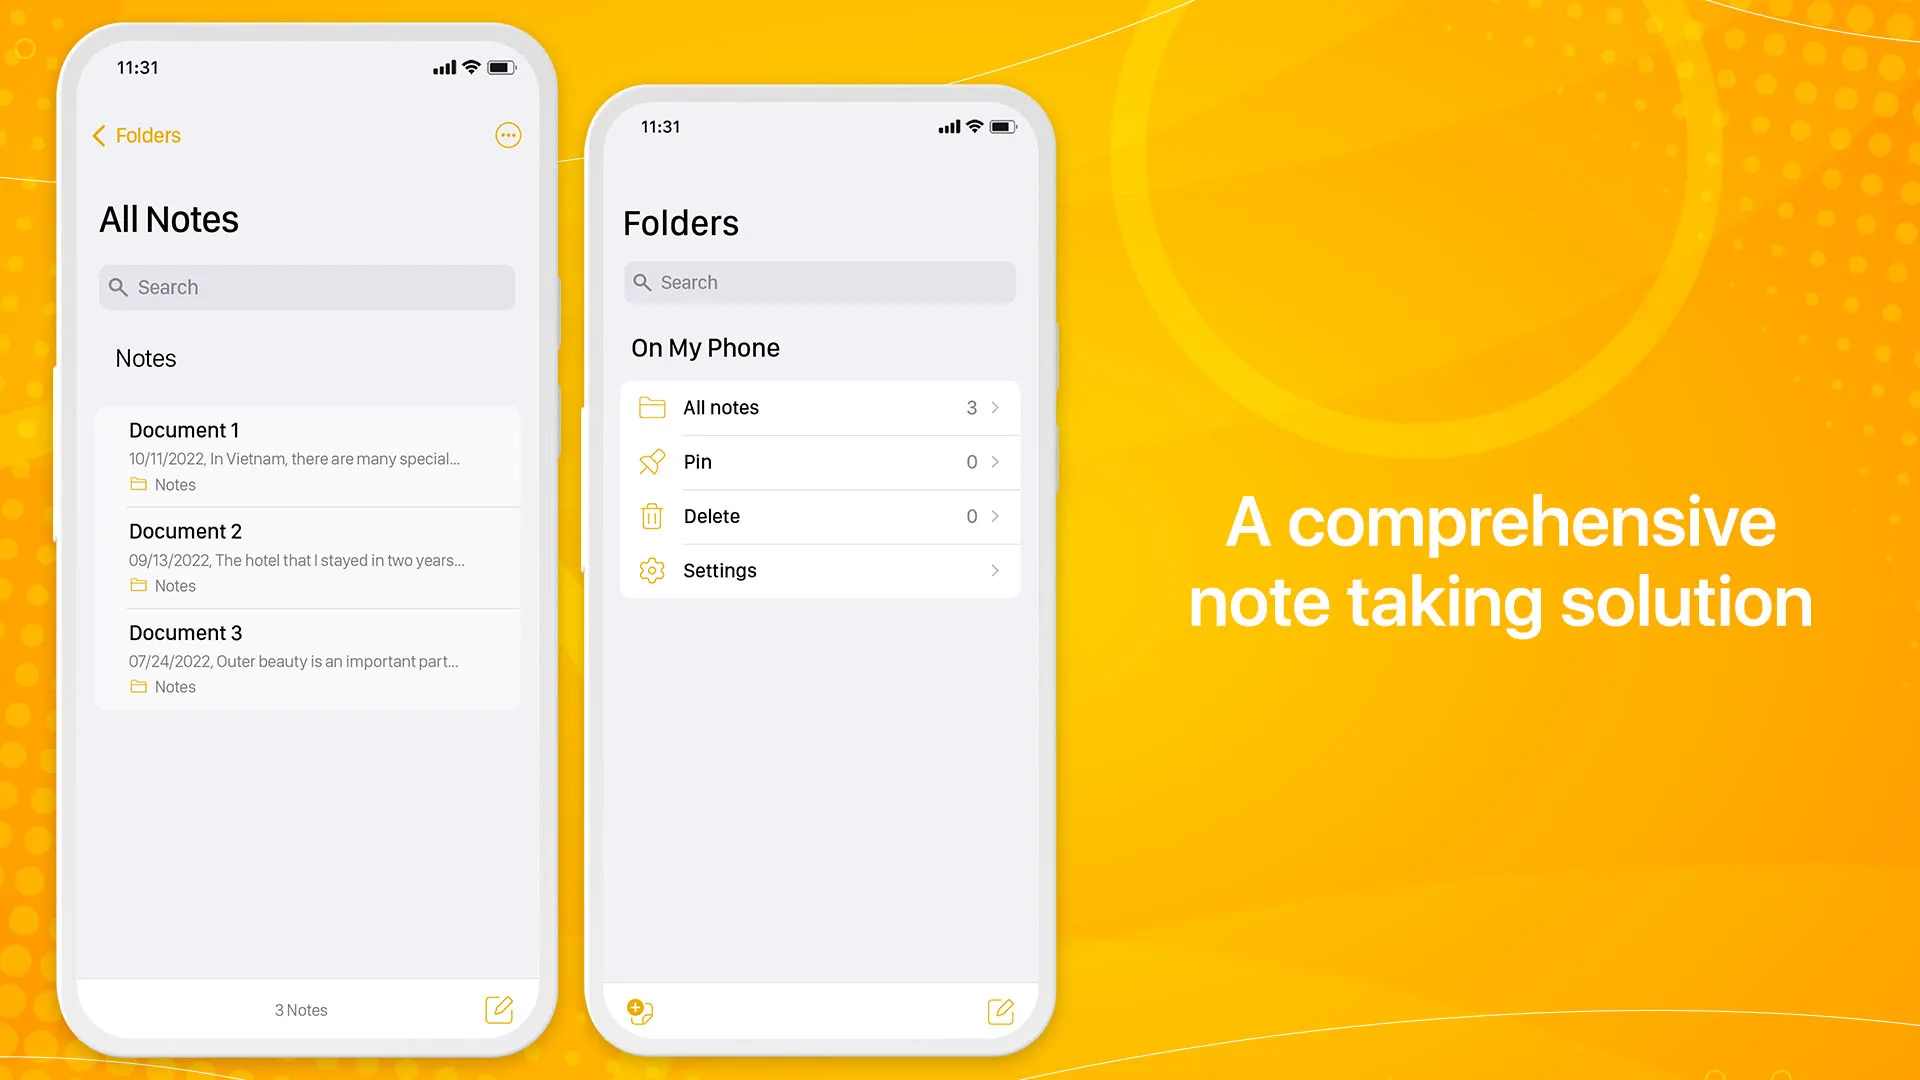Tap the delete trash icon in folders

[649, 516]
